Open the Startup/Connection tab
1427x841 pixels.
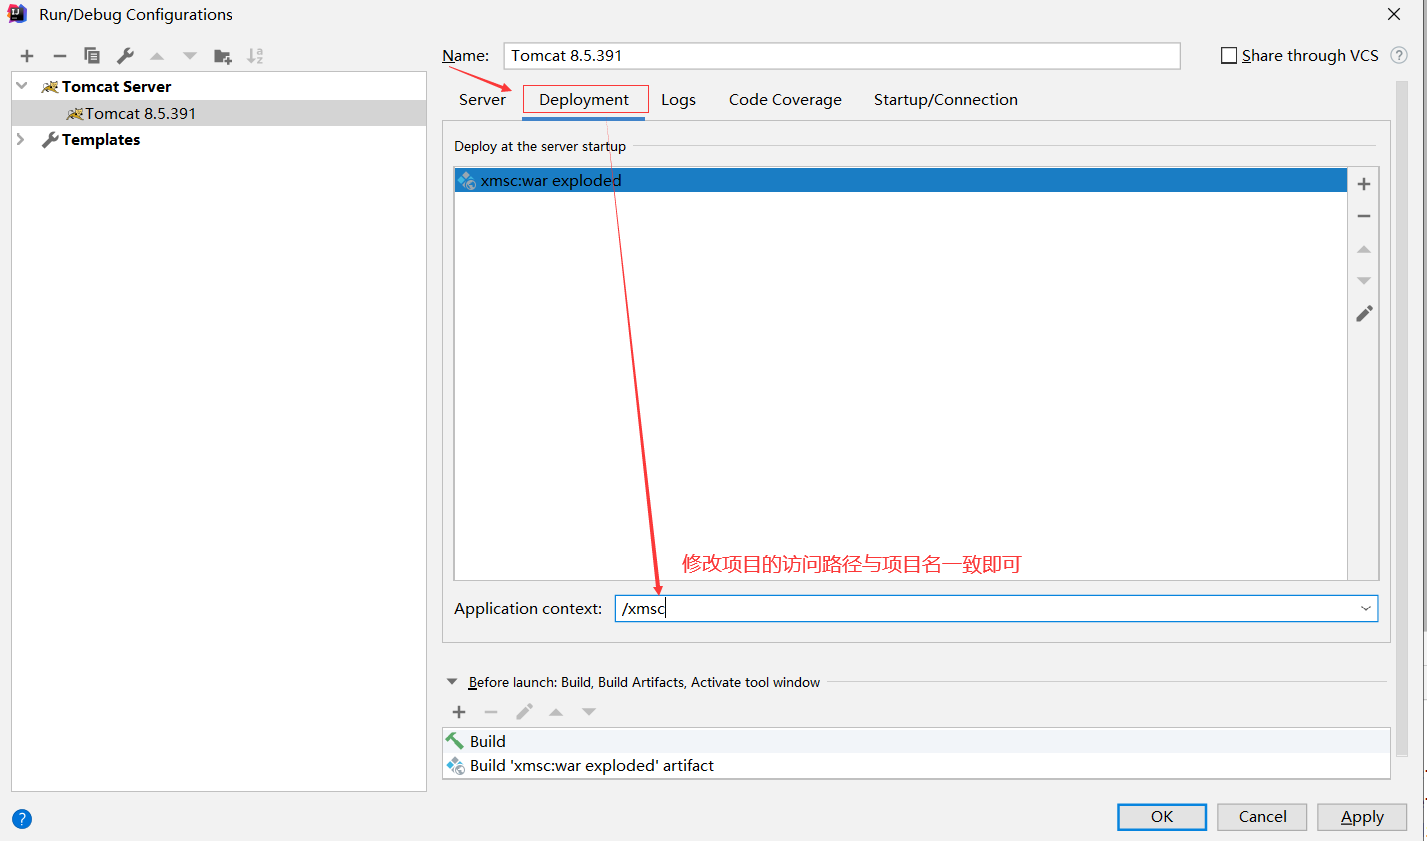tap(945, 100)
